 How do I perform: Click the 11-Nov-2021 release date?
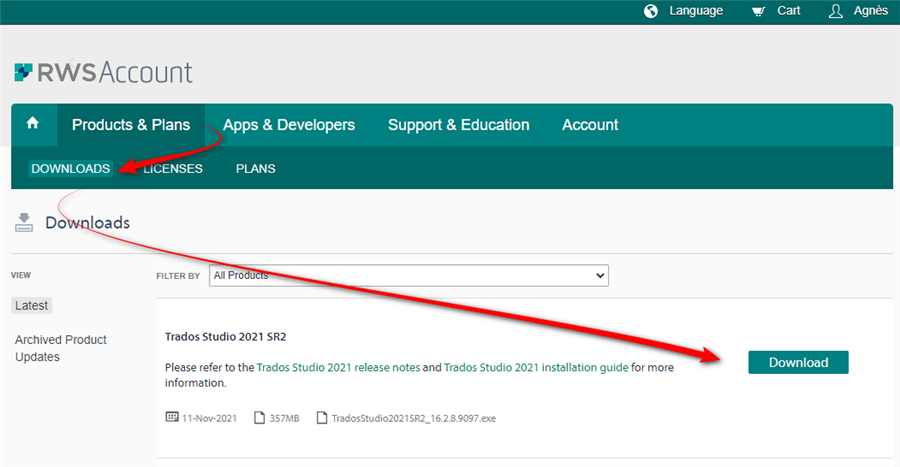coord(209,418)
